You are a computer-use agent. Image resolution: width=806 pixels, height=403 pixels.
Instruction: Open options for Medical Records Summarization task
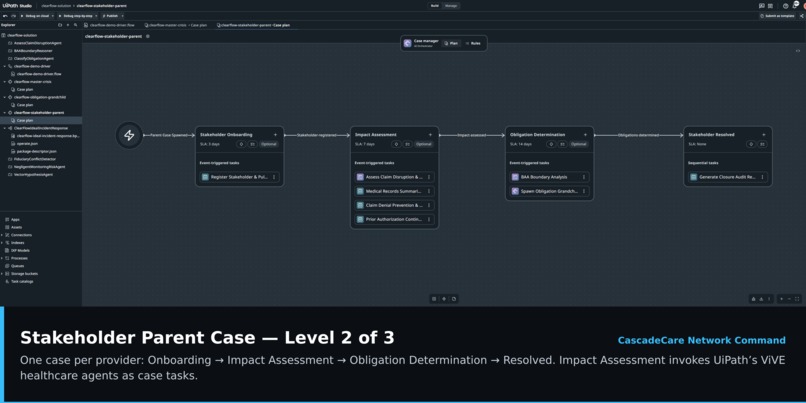429,191
